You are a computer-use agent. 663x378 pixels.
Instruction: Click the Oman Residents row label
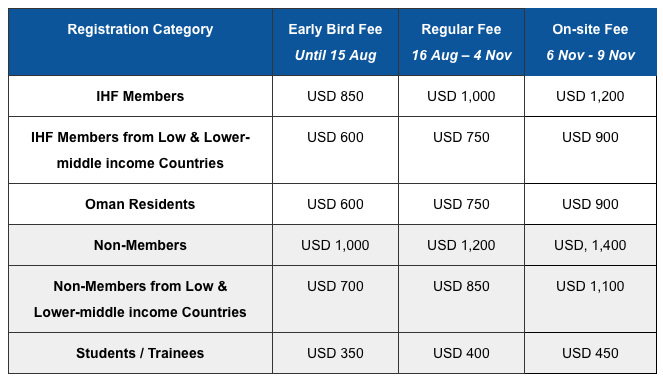(x=140, y=204)
